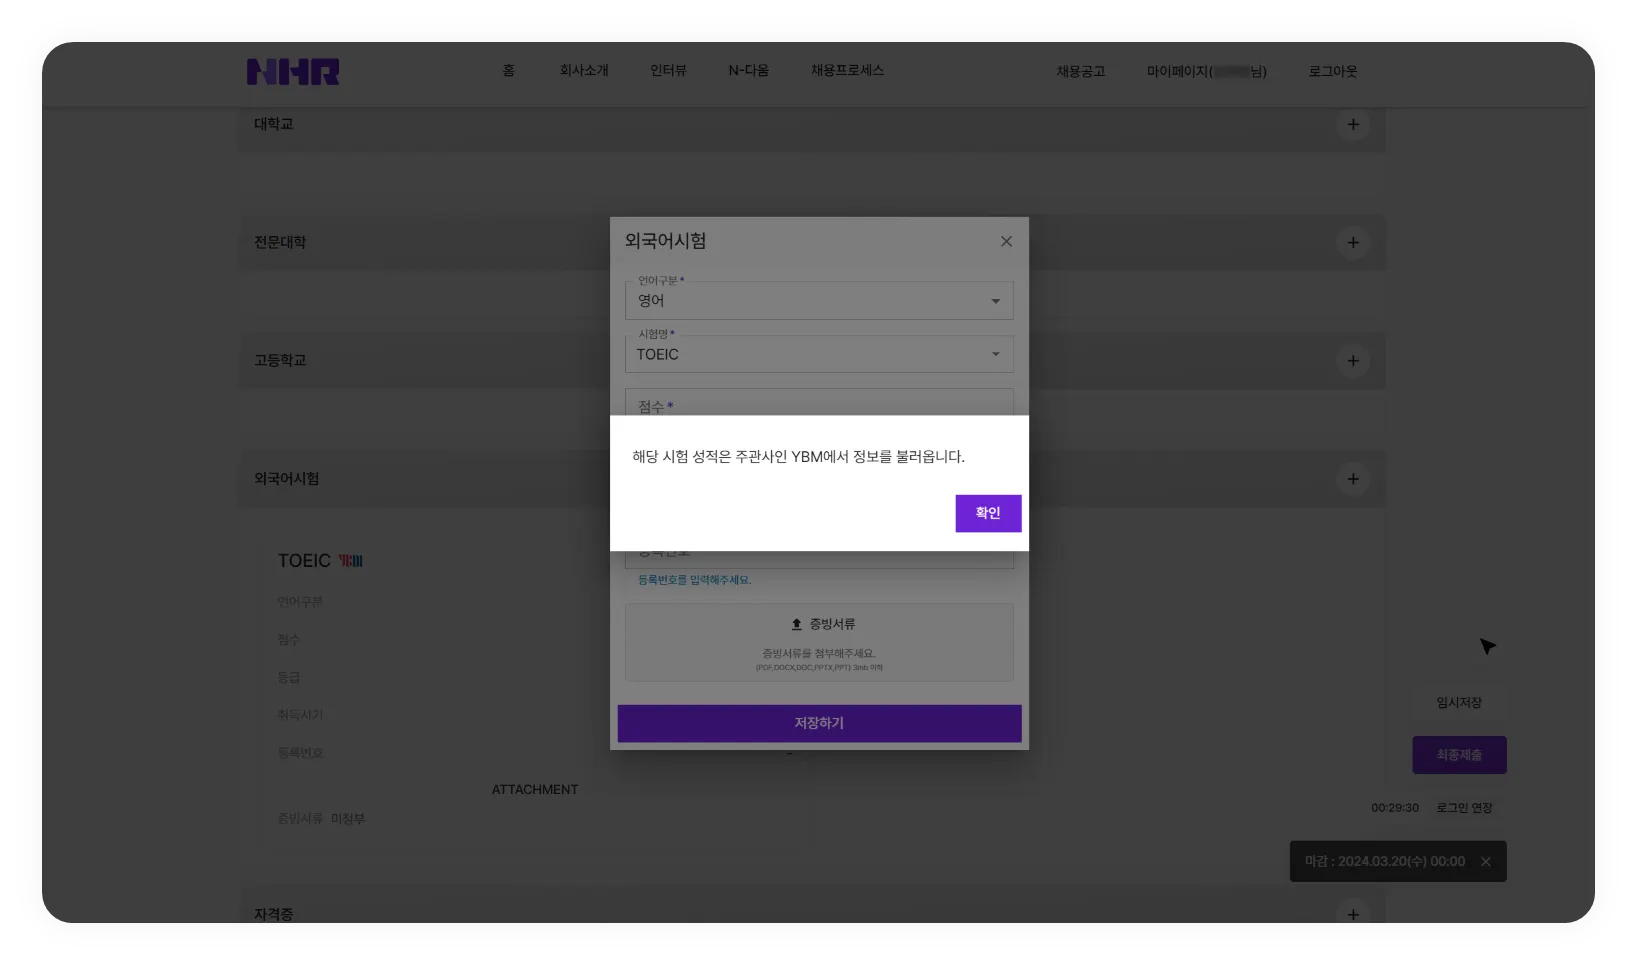Click the 등록번호를 입력해주세요 hint text
Viewport: 1637px width, 965px height.
coord(694,580)
